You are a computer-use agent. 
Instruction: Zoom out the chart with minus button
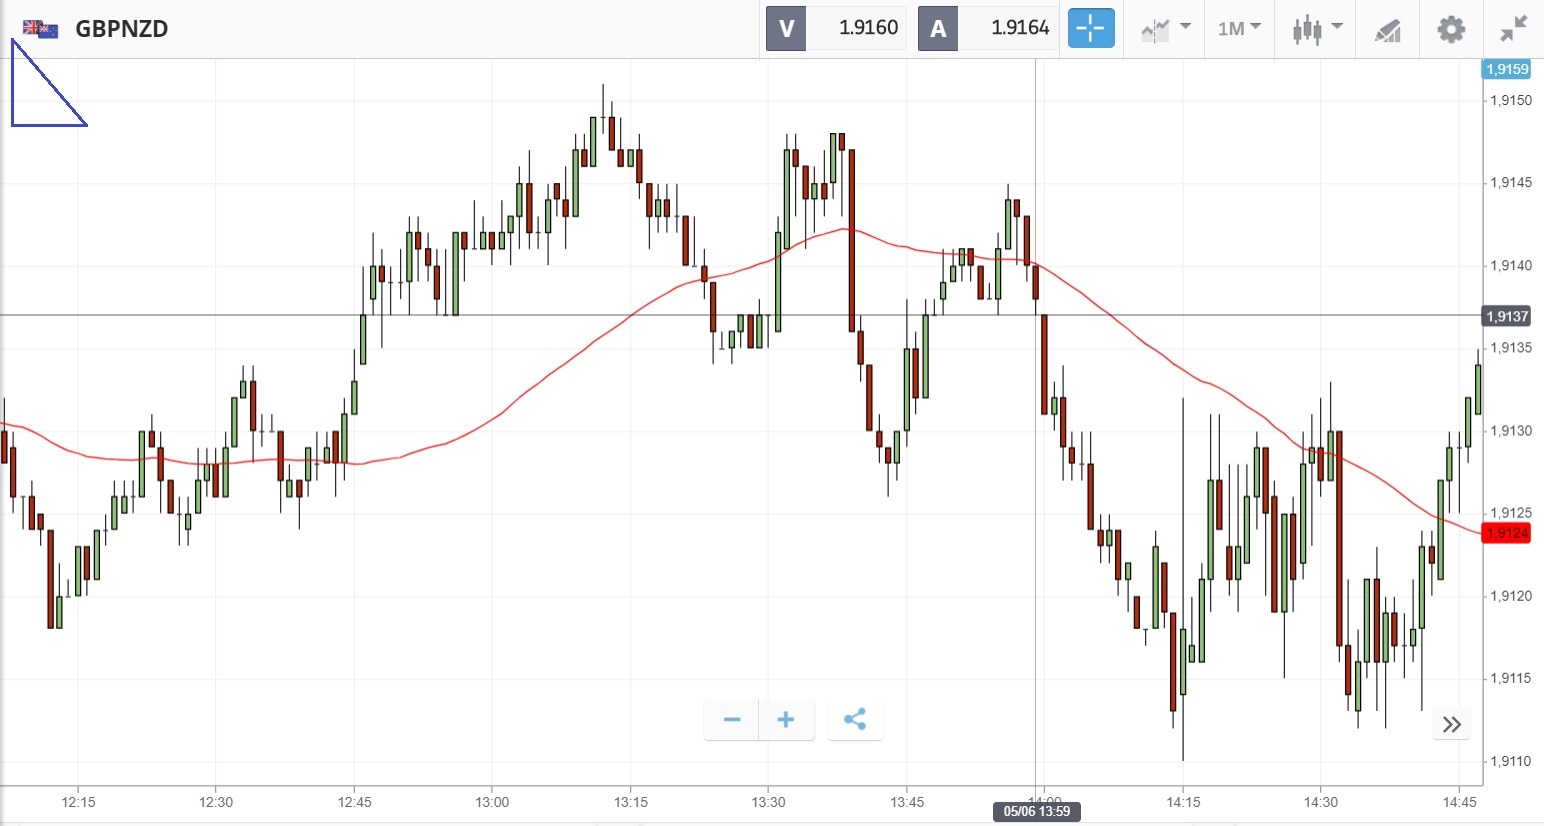point(732,719)
